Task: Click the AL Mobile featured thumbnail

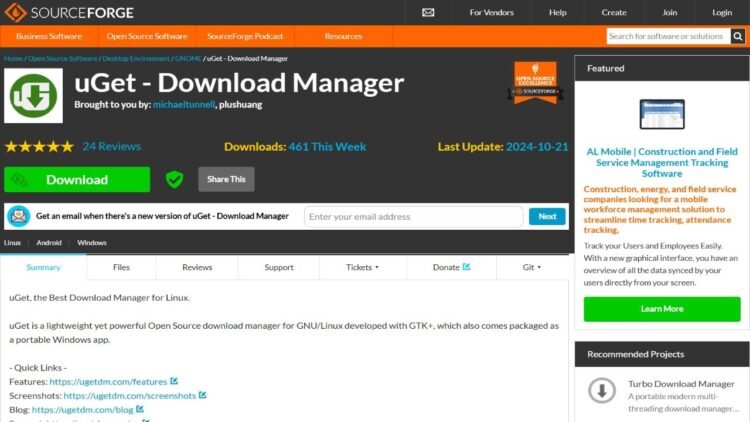Action: click(x=662, y=114)
